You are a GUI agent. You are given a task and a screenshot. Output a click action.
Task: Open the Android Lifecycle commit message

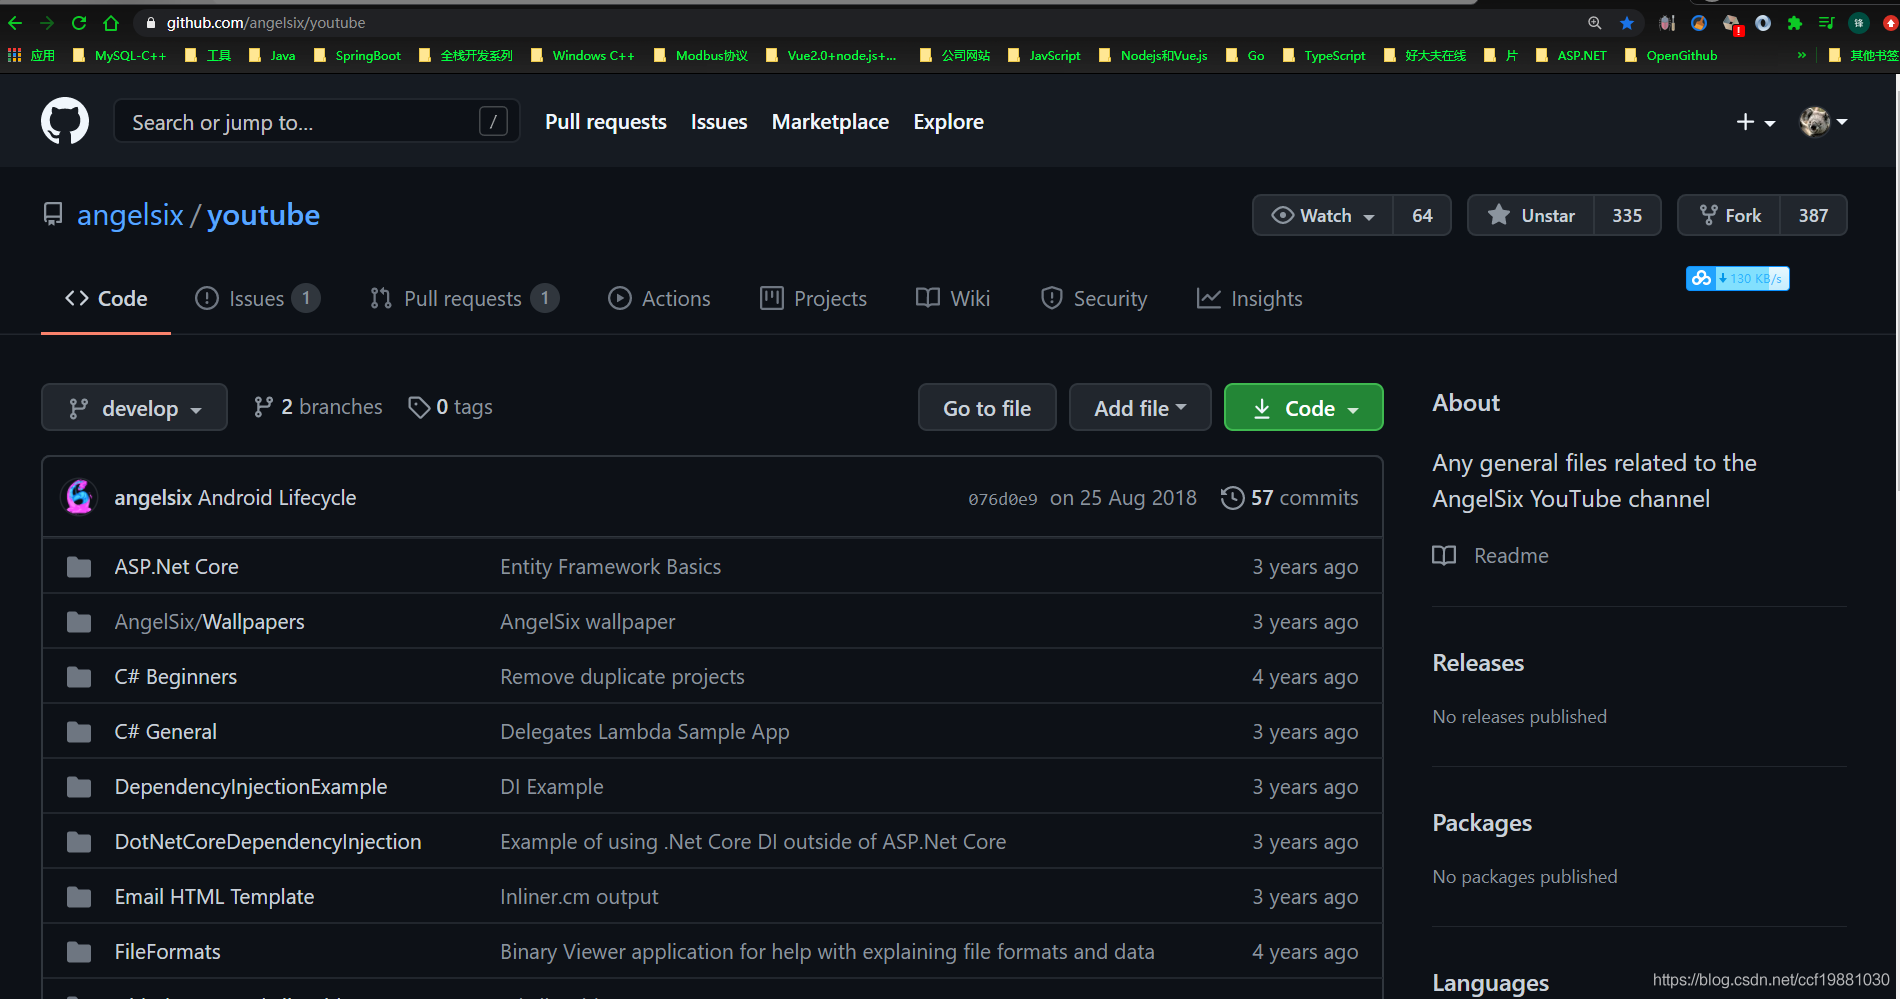[x=277, y=498]
